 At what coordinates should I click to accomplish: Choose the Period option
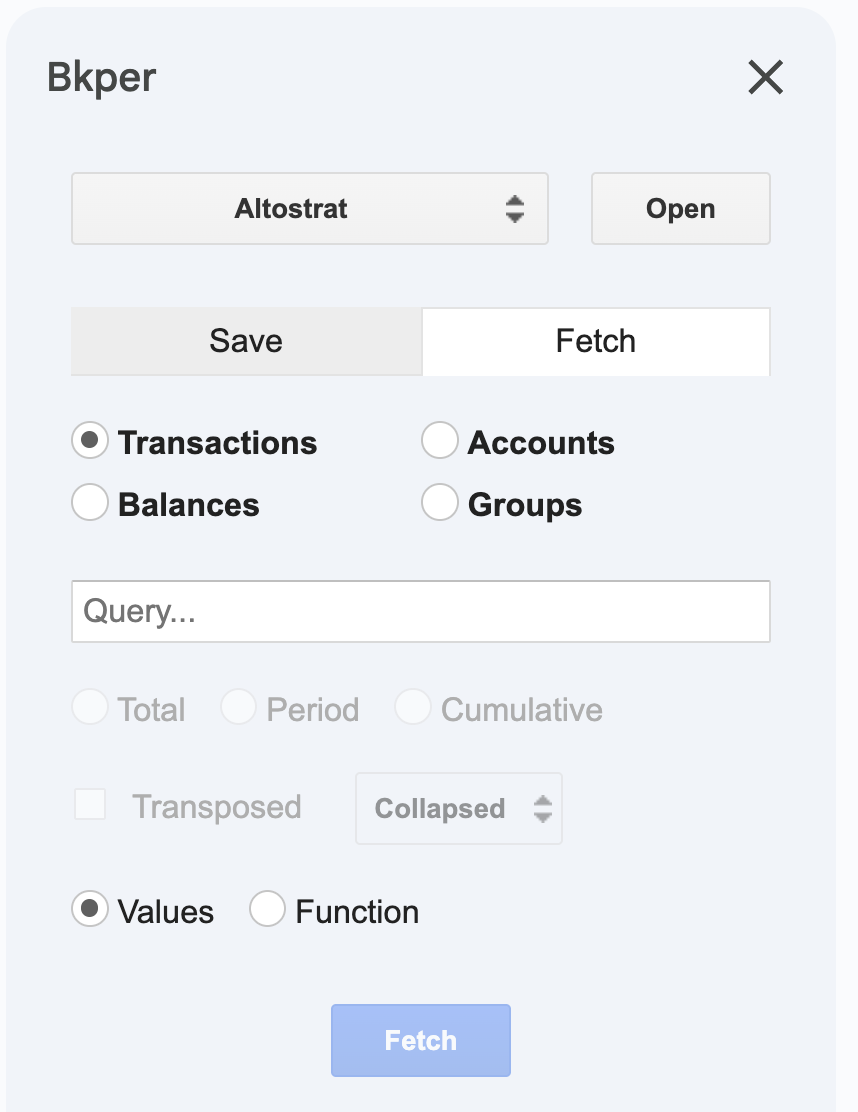pos(240,706)
